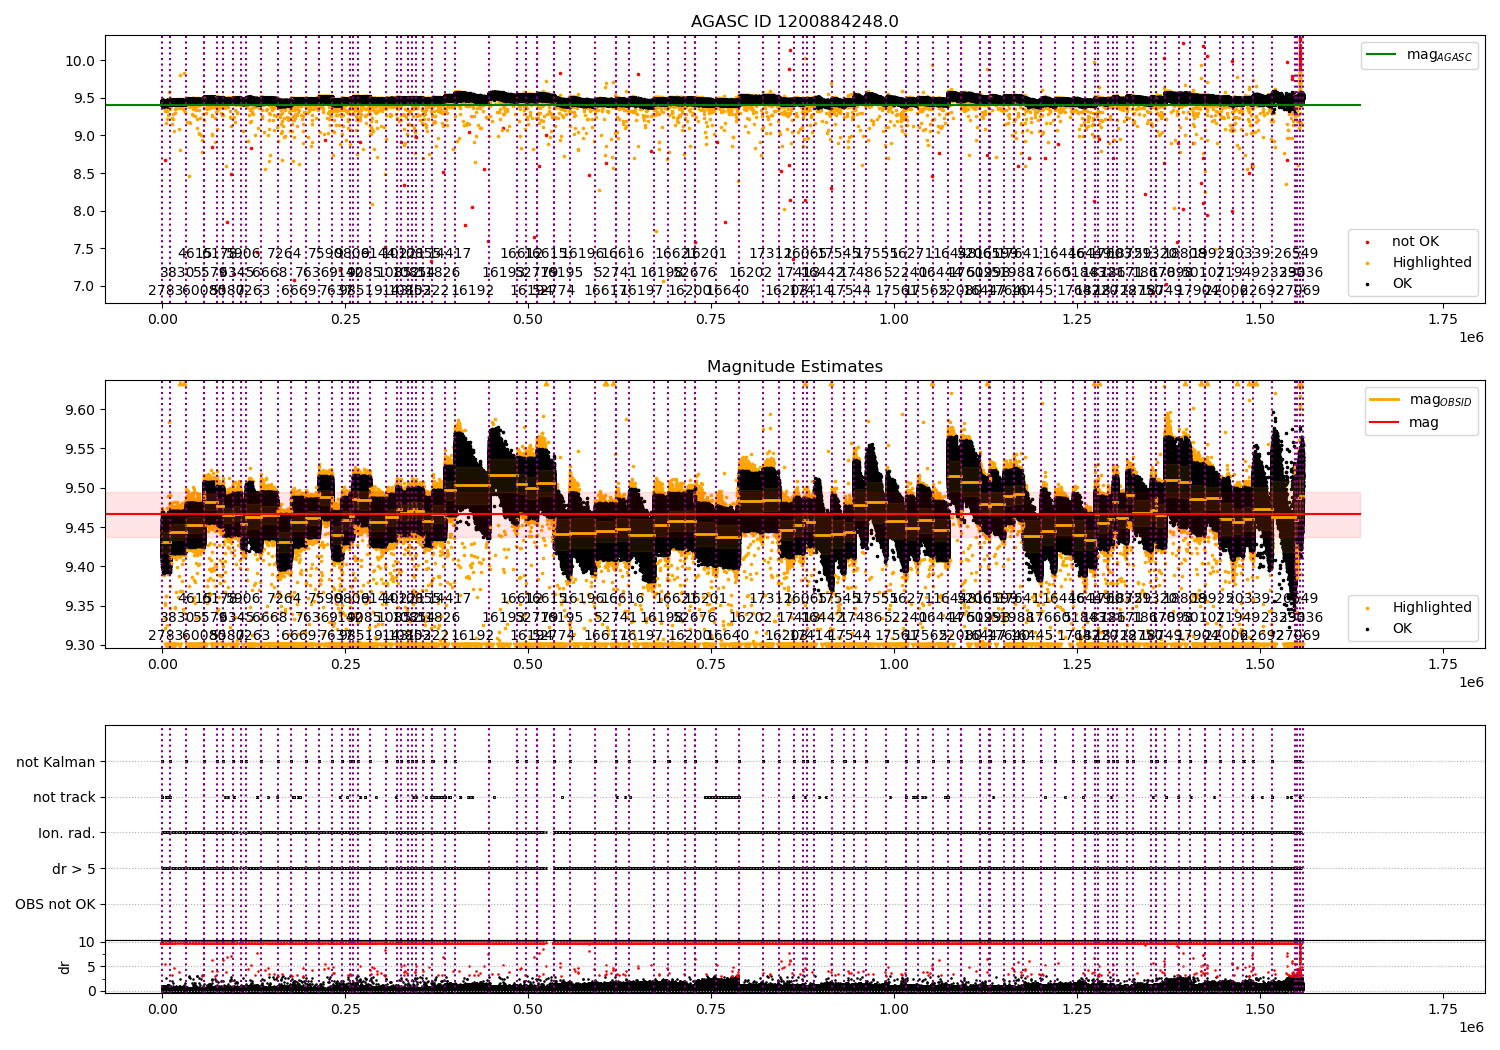This screenshot has width=1500, height=1050.
Task: Click the title 'AGASC ID 1200884248.0'
Action: [794, 22]
